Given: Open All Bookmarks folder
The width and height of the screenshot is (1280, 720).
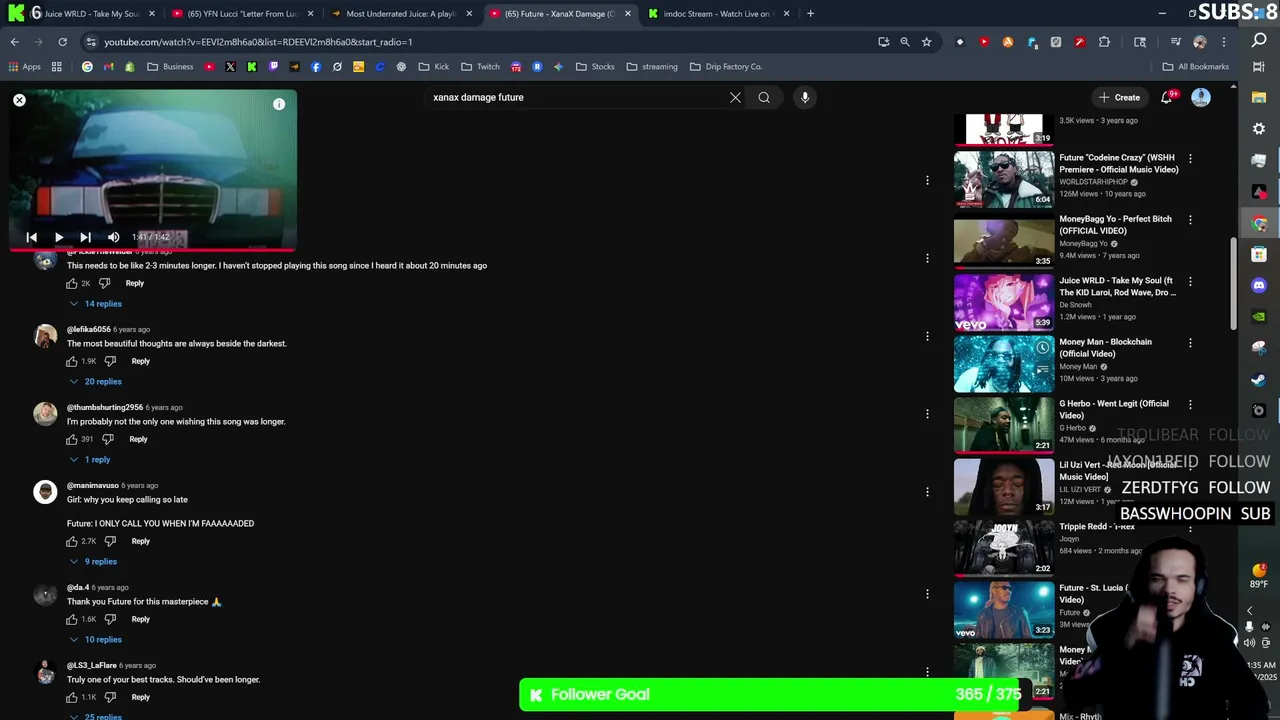Looking at the screenshot, I should pos(1195,67).
